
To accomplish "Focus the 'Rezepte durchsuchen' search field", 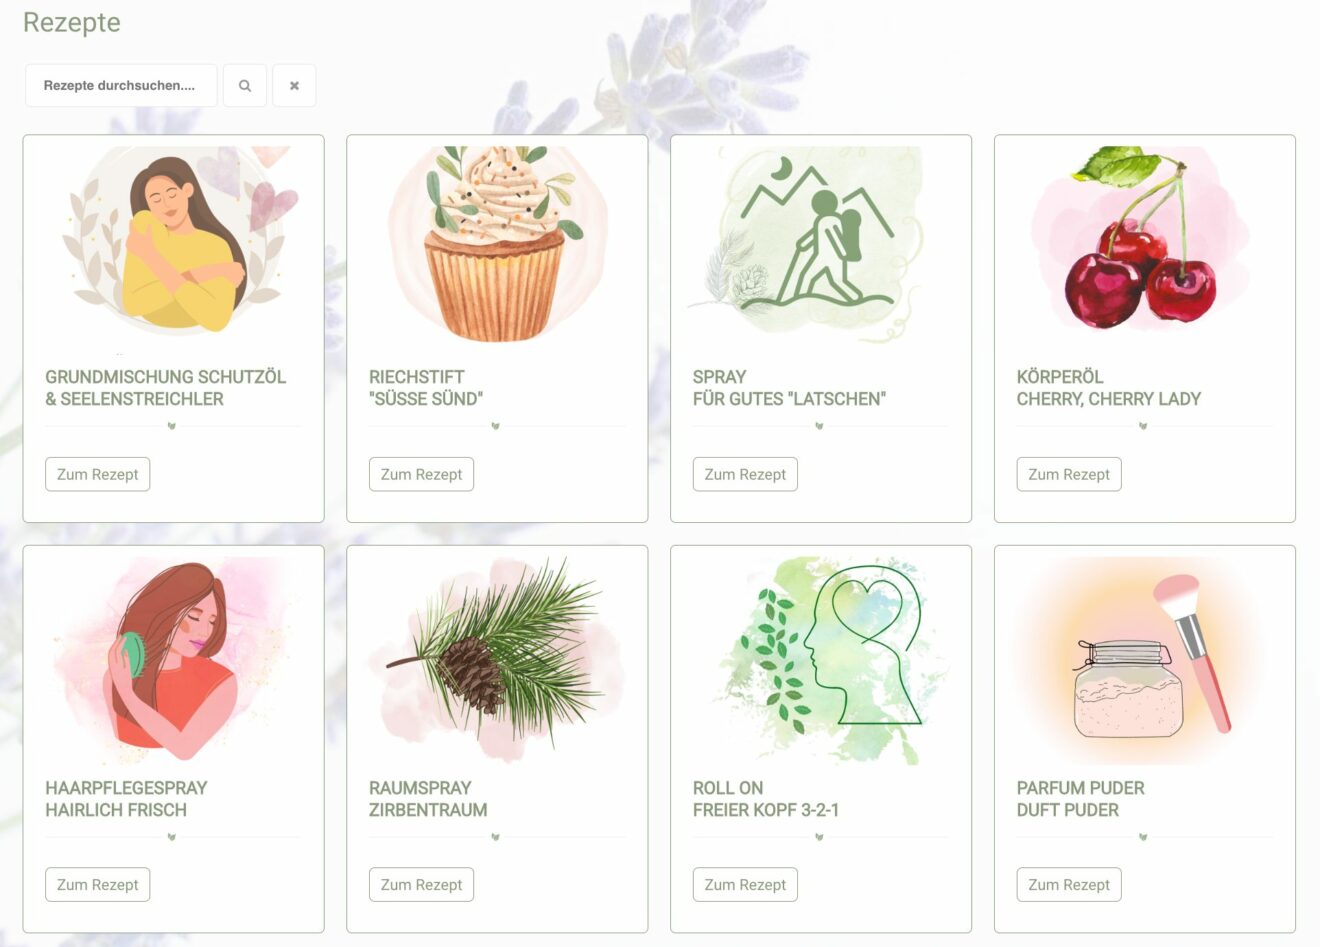I will tap(121, 86).
